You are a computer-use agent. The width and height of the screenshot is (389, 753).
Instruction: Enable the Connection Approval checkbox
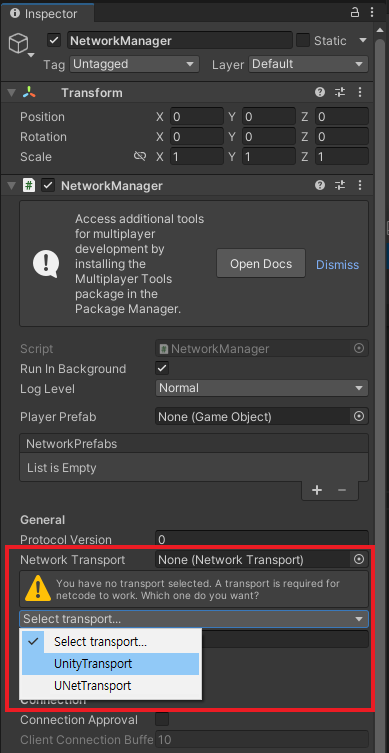(x=162, y=719)
